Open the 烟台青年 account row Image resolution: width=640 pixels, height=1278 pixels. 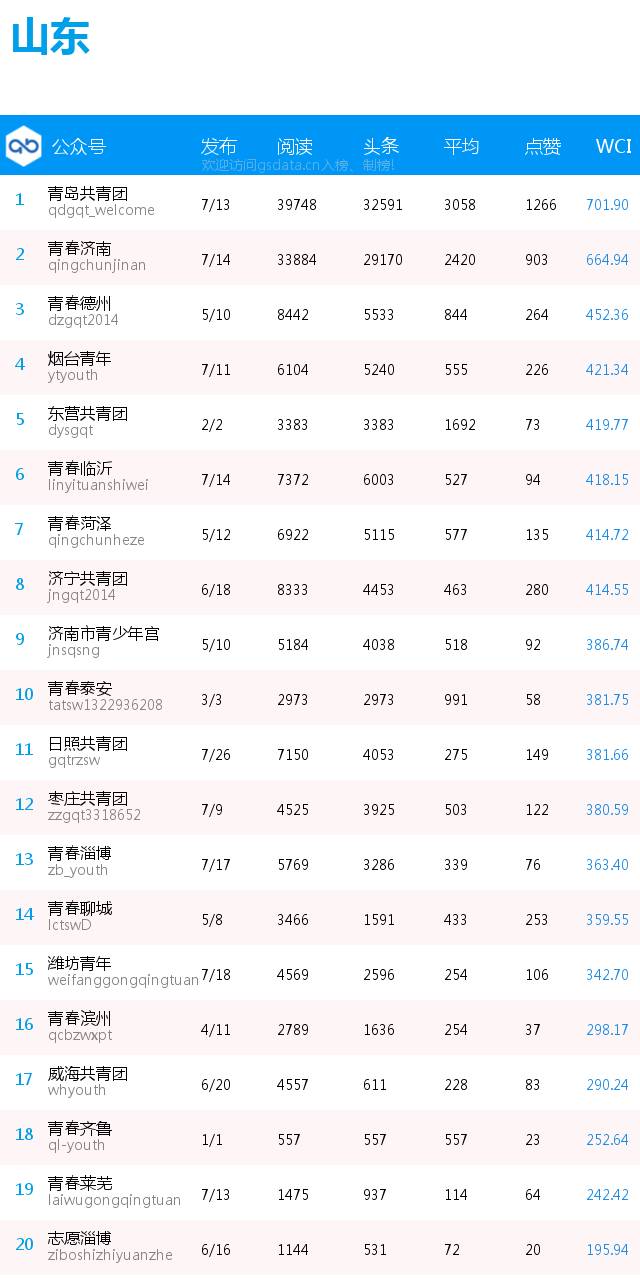[320, 366]
